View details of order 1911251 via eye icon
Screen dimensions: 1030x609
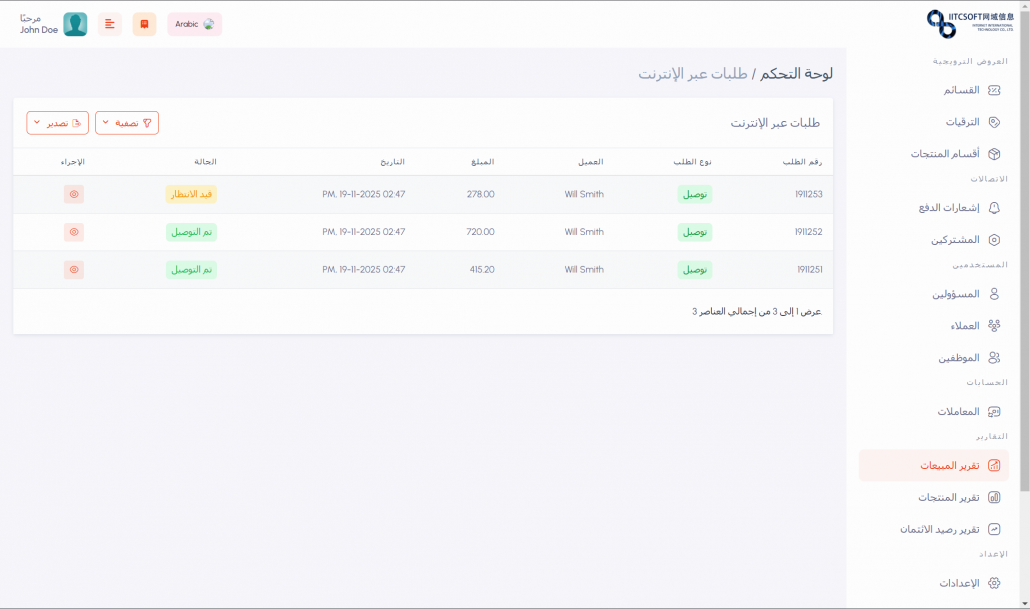pyautogui.click(x=74, y=270)
